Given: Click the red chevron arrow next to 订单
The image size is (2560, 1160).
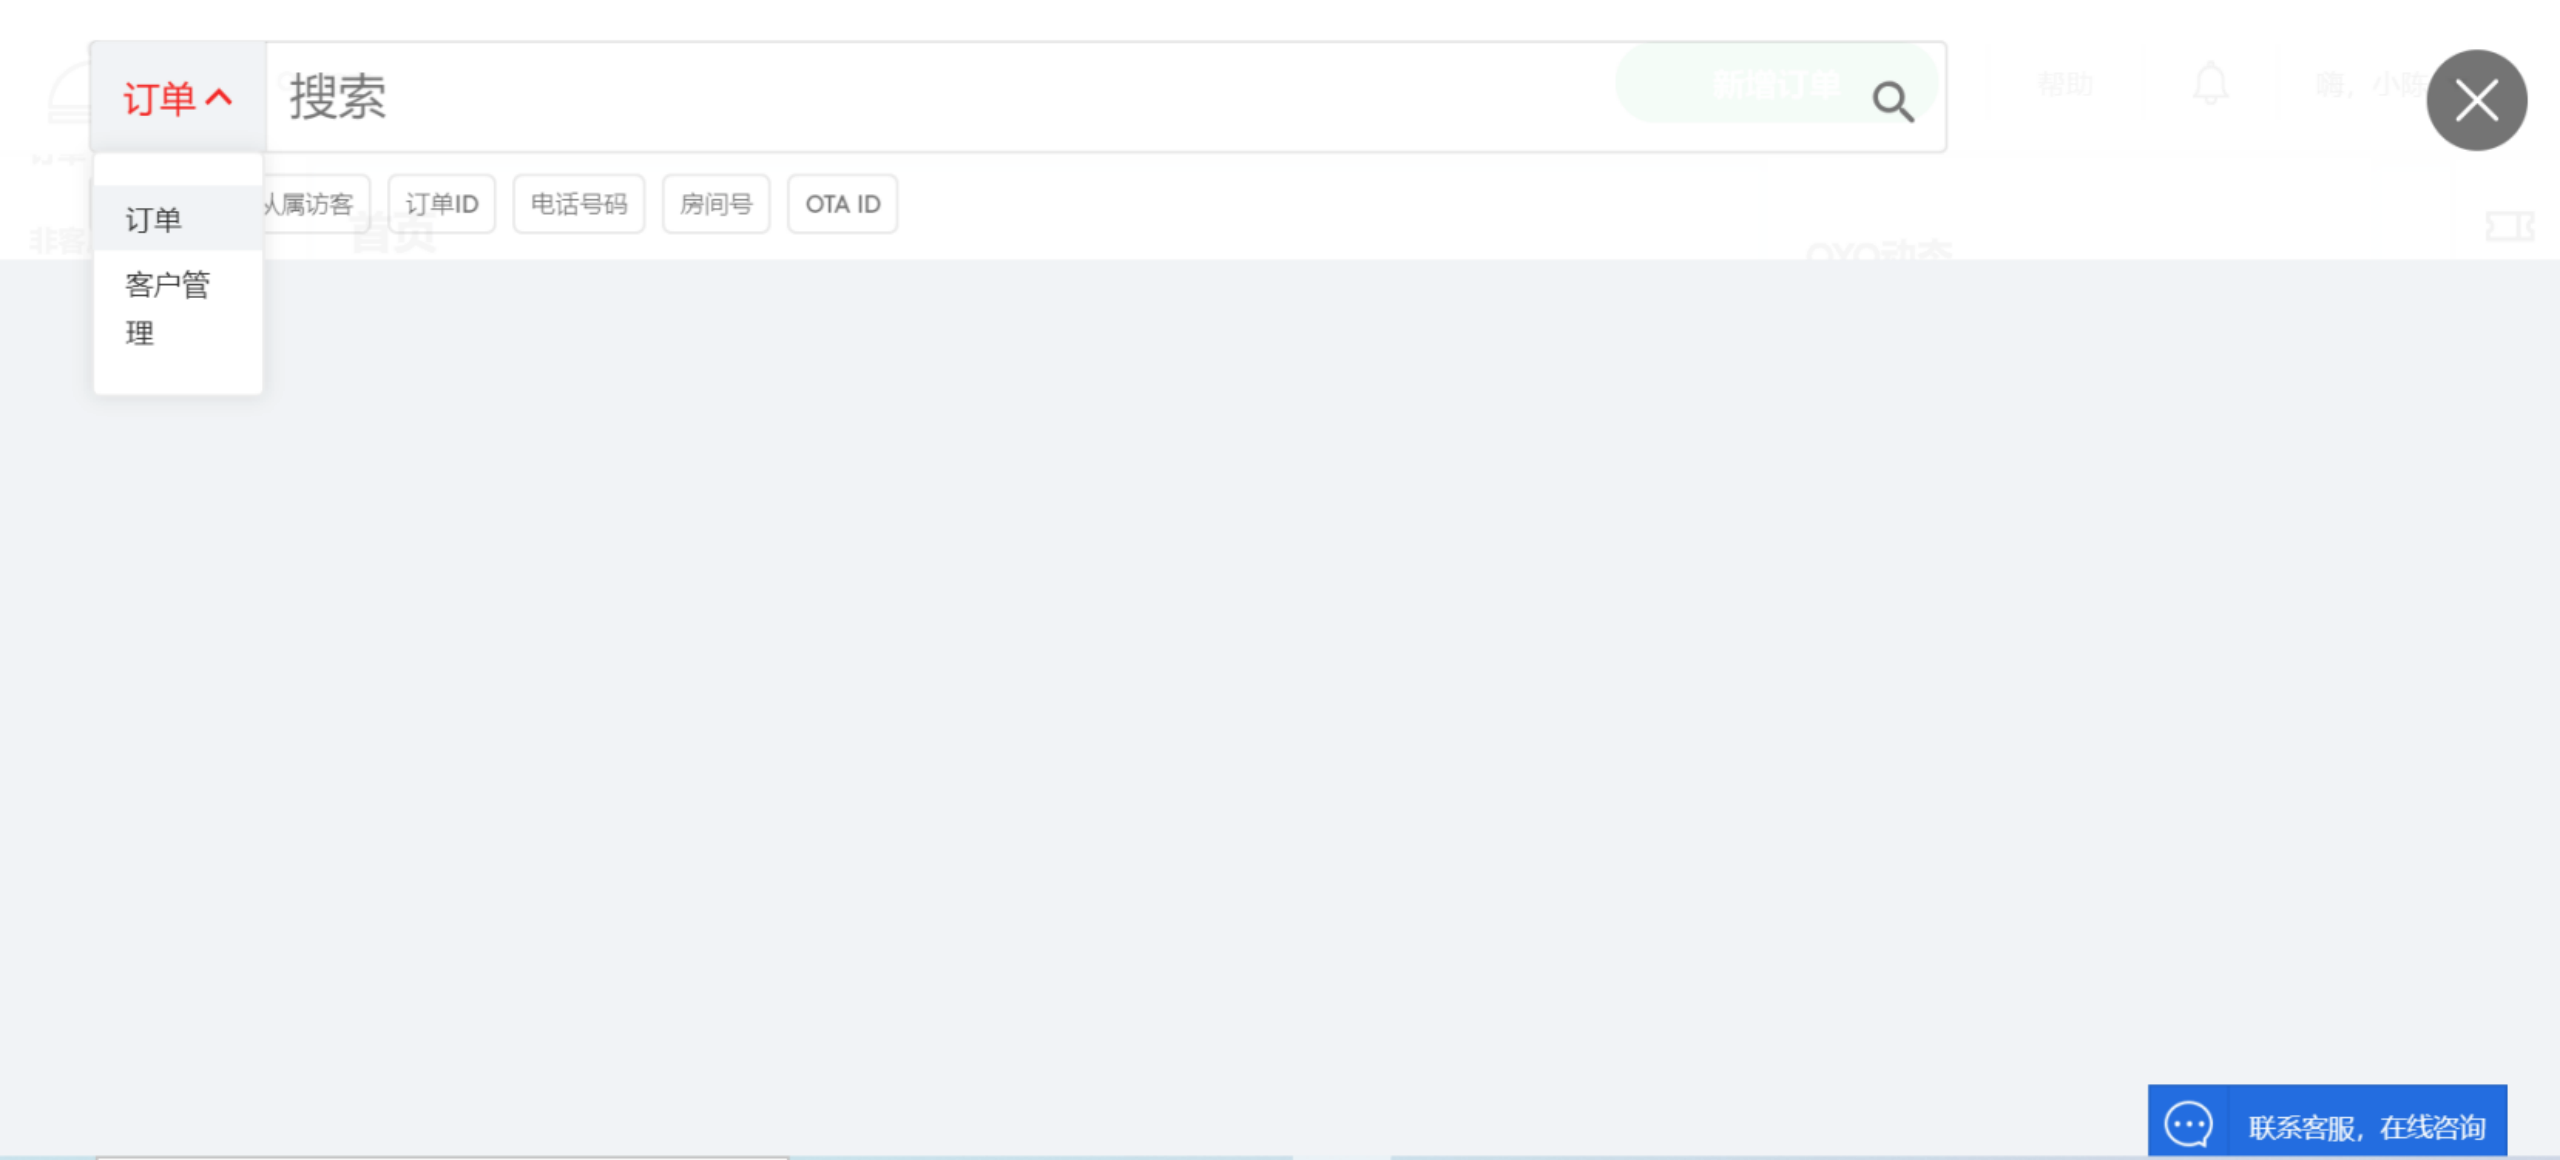Looking at the screenshot, I should pos(219,97).
